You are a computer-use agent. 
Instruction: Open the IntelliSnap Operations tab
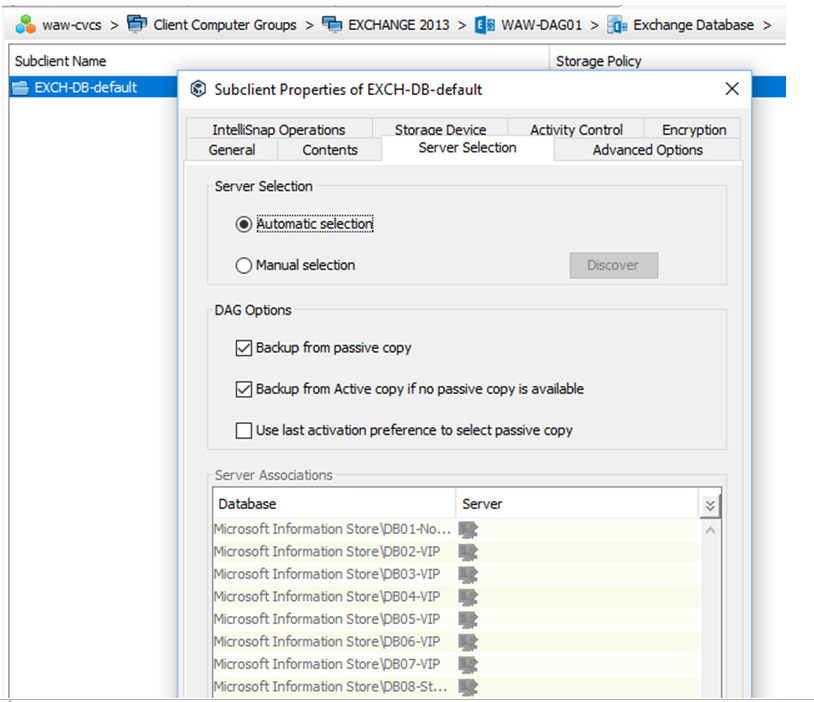pos(279,129)
